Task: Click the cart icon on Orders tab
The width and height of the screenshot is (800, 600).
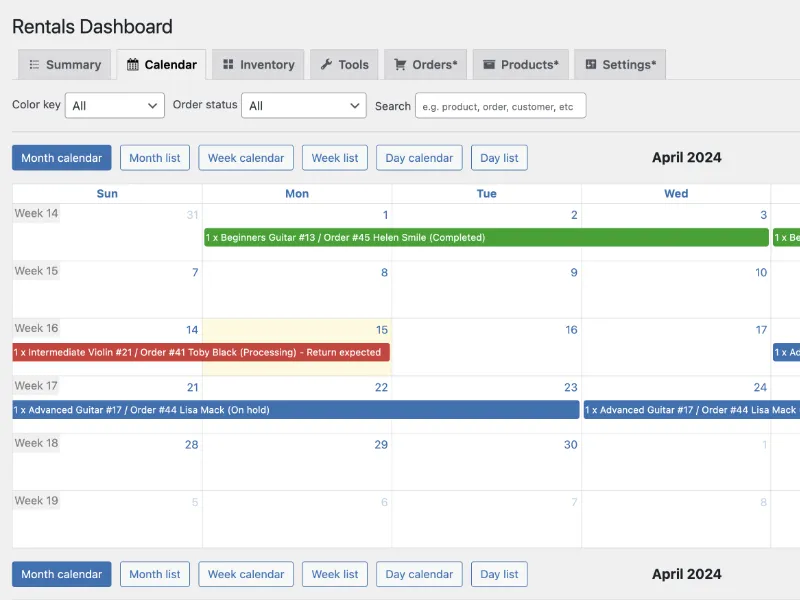Action: tap(400, 64)
